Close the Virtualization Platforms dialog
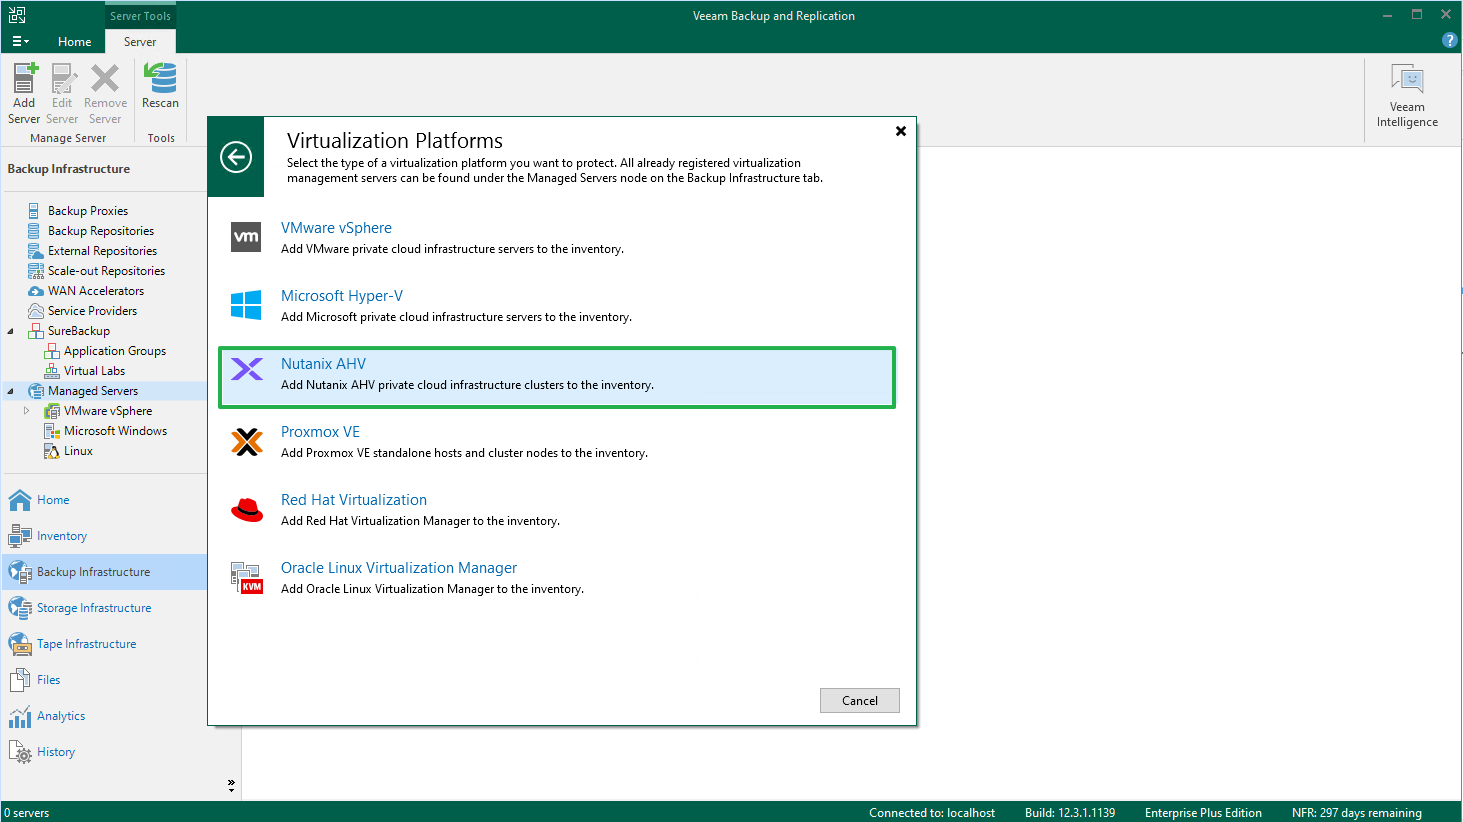The image size is (1463, 822). tap(901, 131)
